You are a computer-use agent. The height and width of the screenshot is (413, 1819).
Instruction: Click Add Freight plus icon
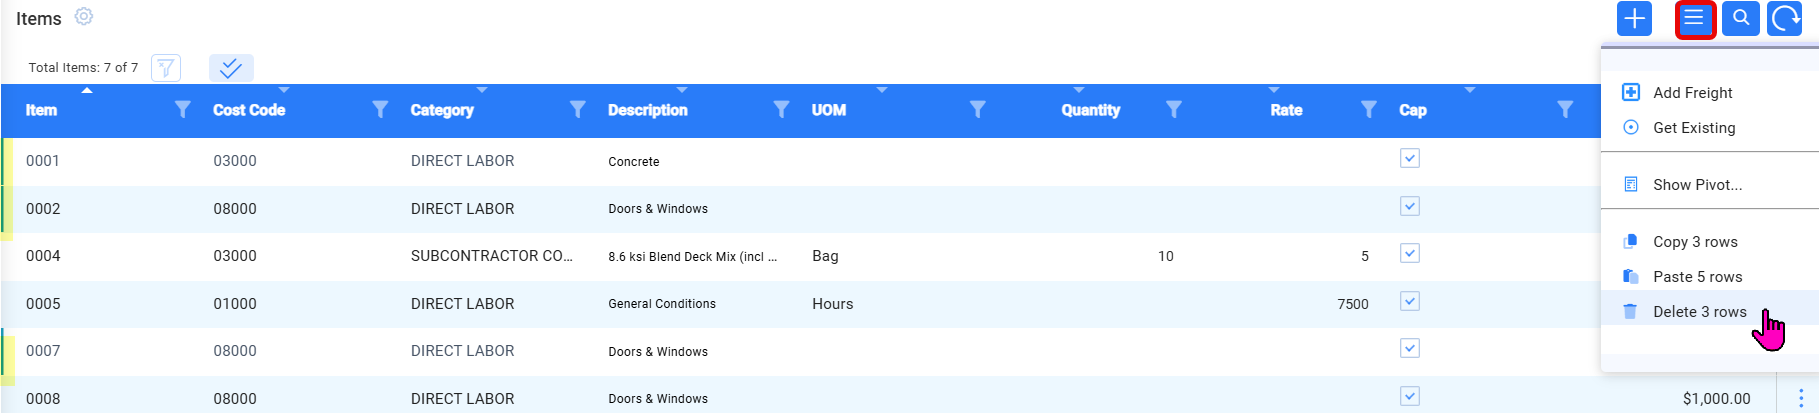tap(1631, 92)
